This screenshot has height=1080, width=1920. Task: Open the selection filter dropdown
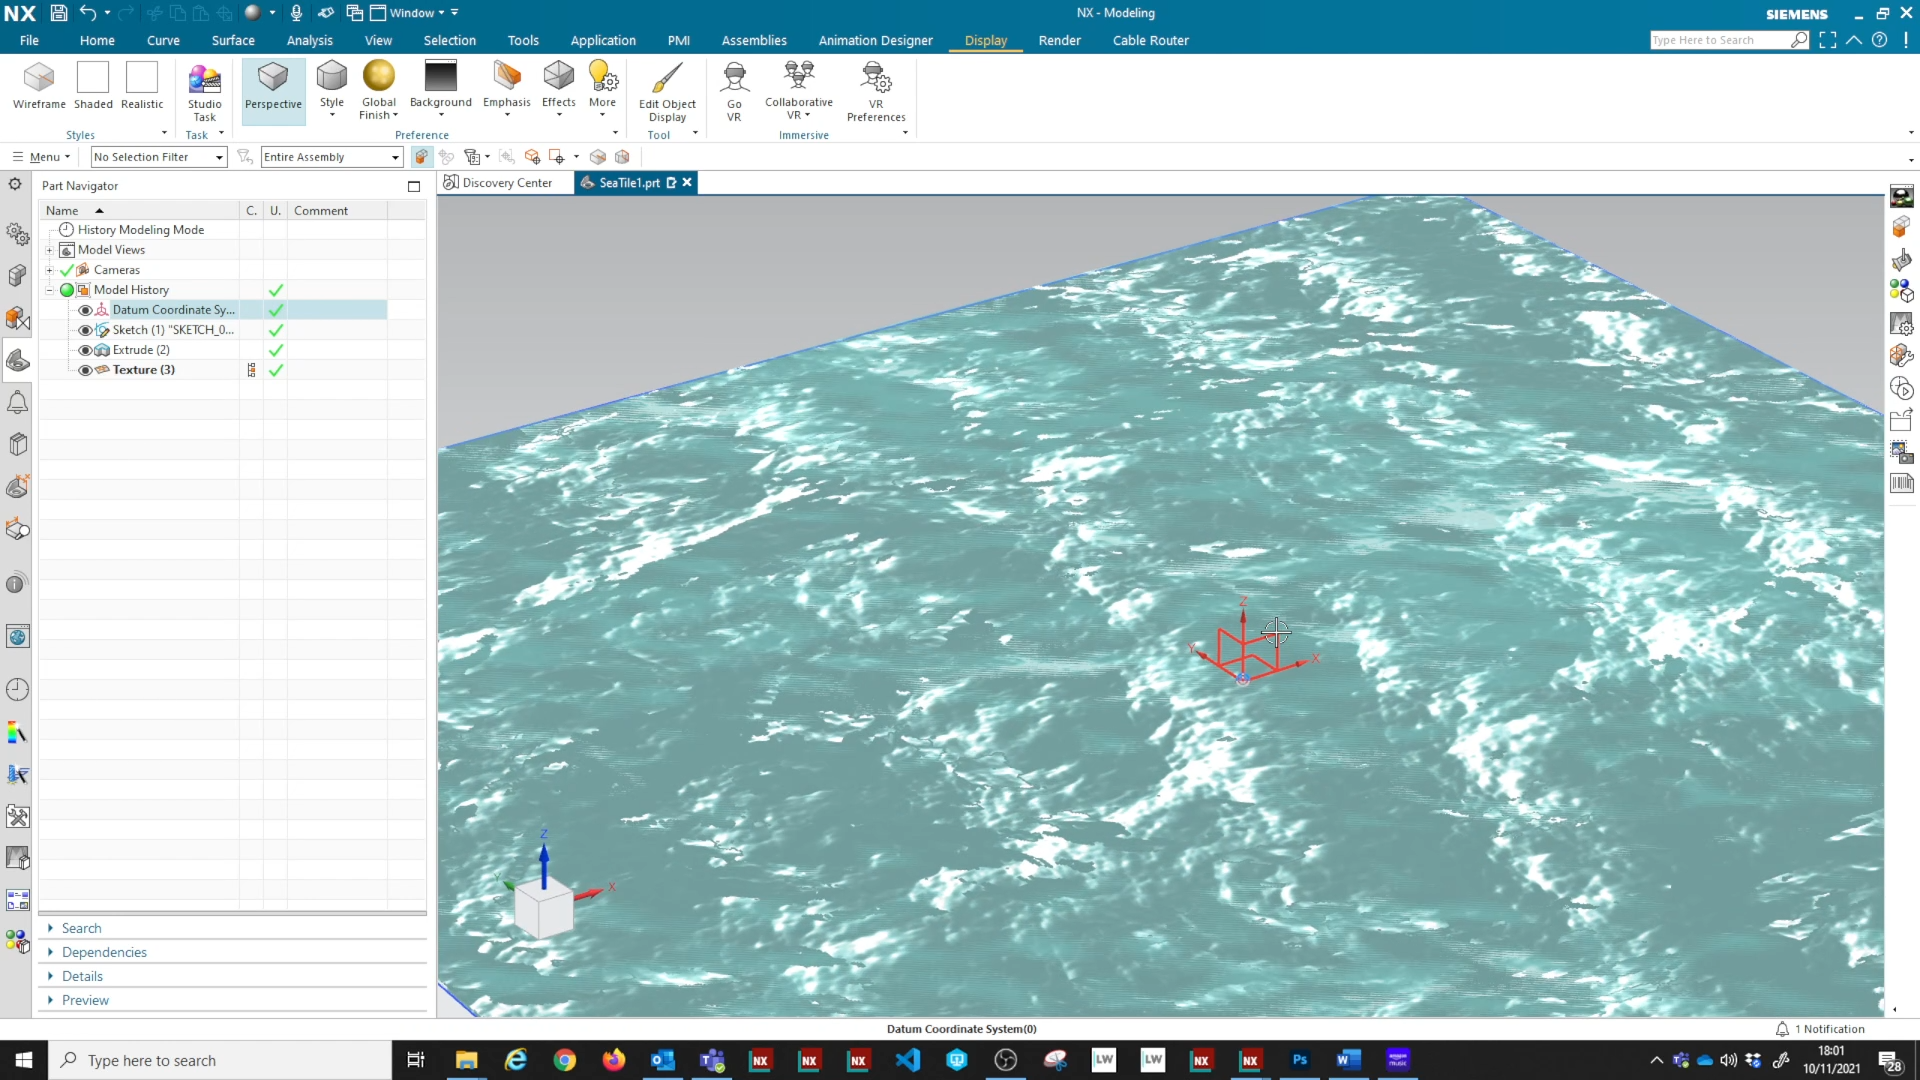point(218,157)
